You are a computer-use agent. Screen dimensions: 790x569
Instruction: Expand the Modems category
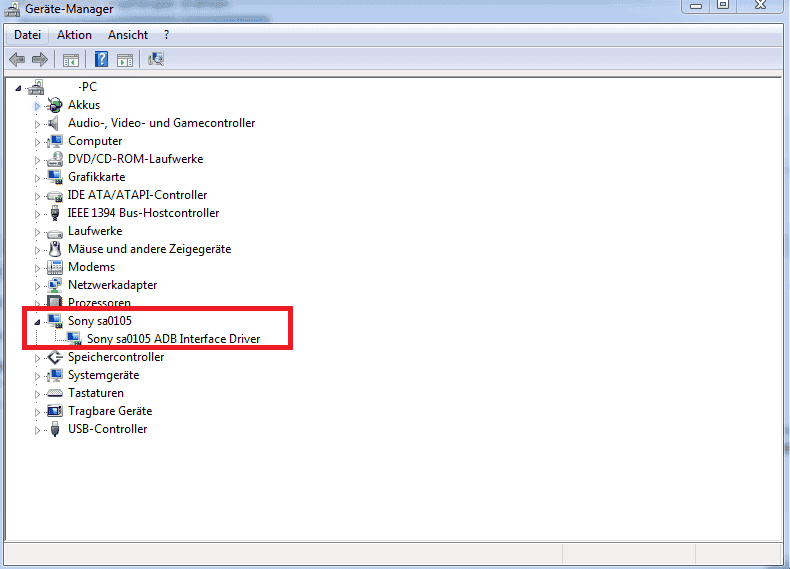(37, 268)
